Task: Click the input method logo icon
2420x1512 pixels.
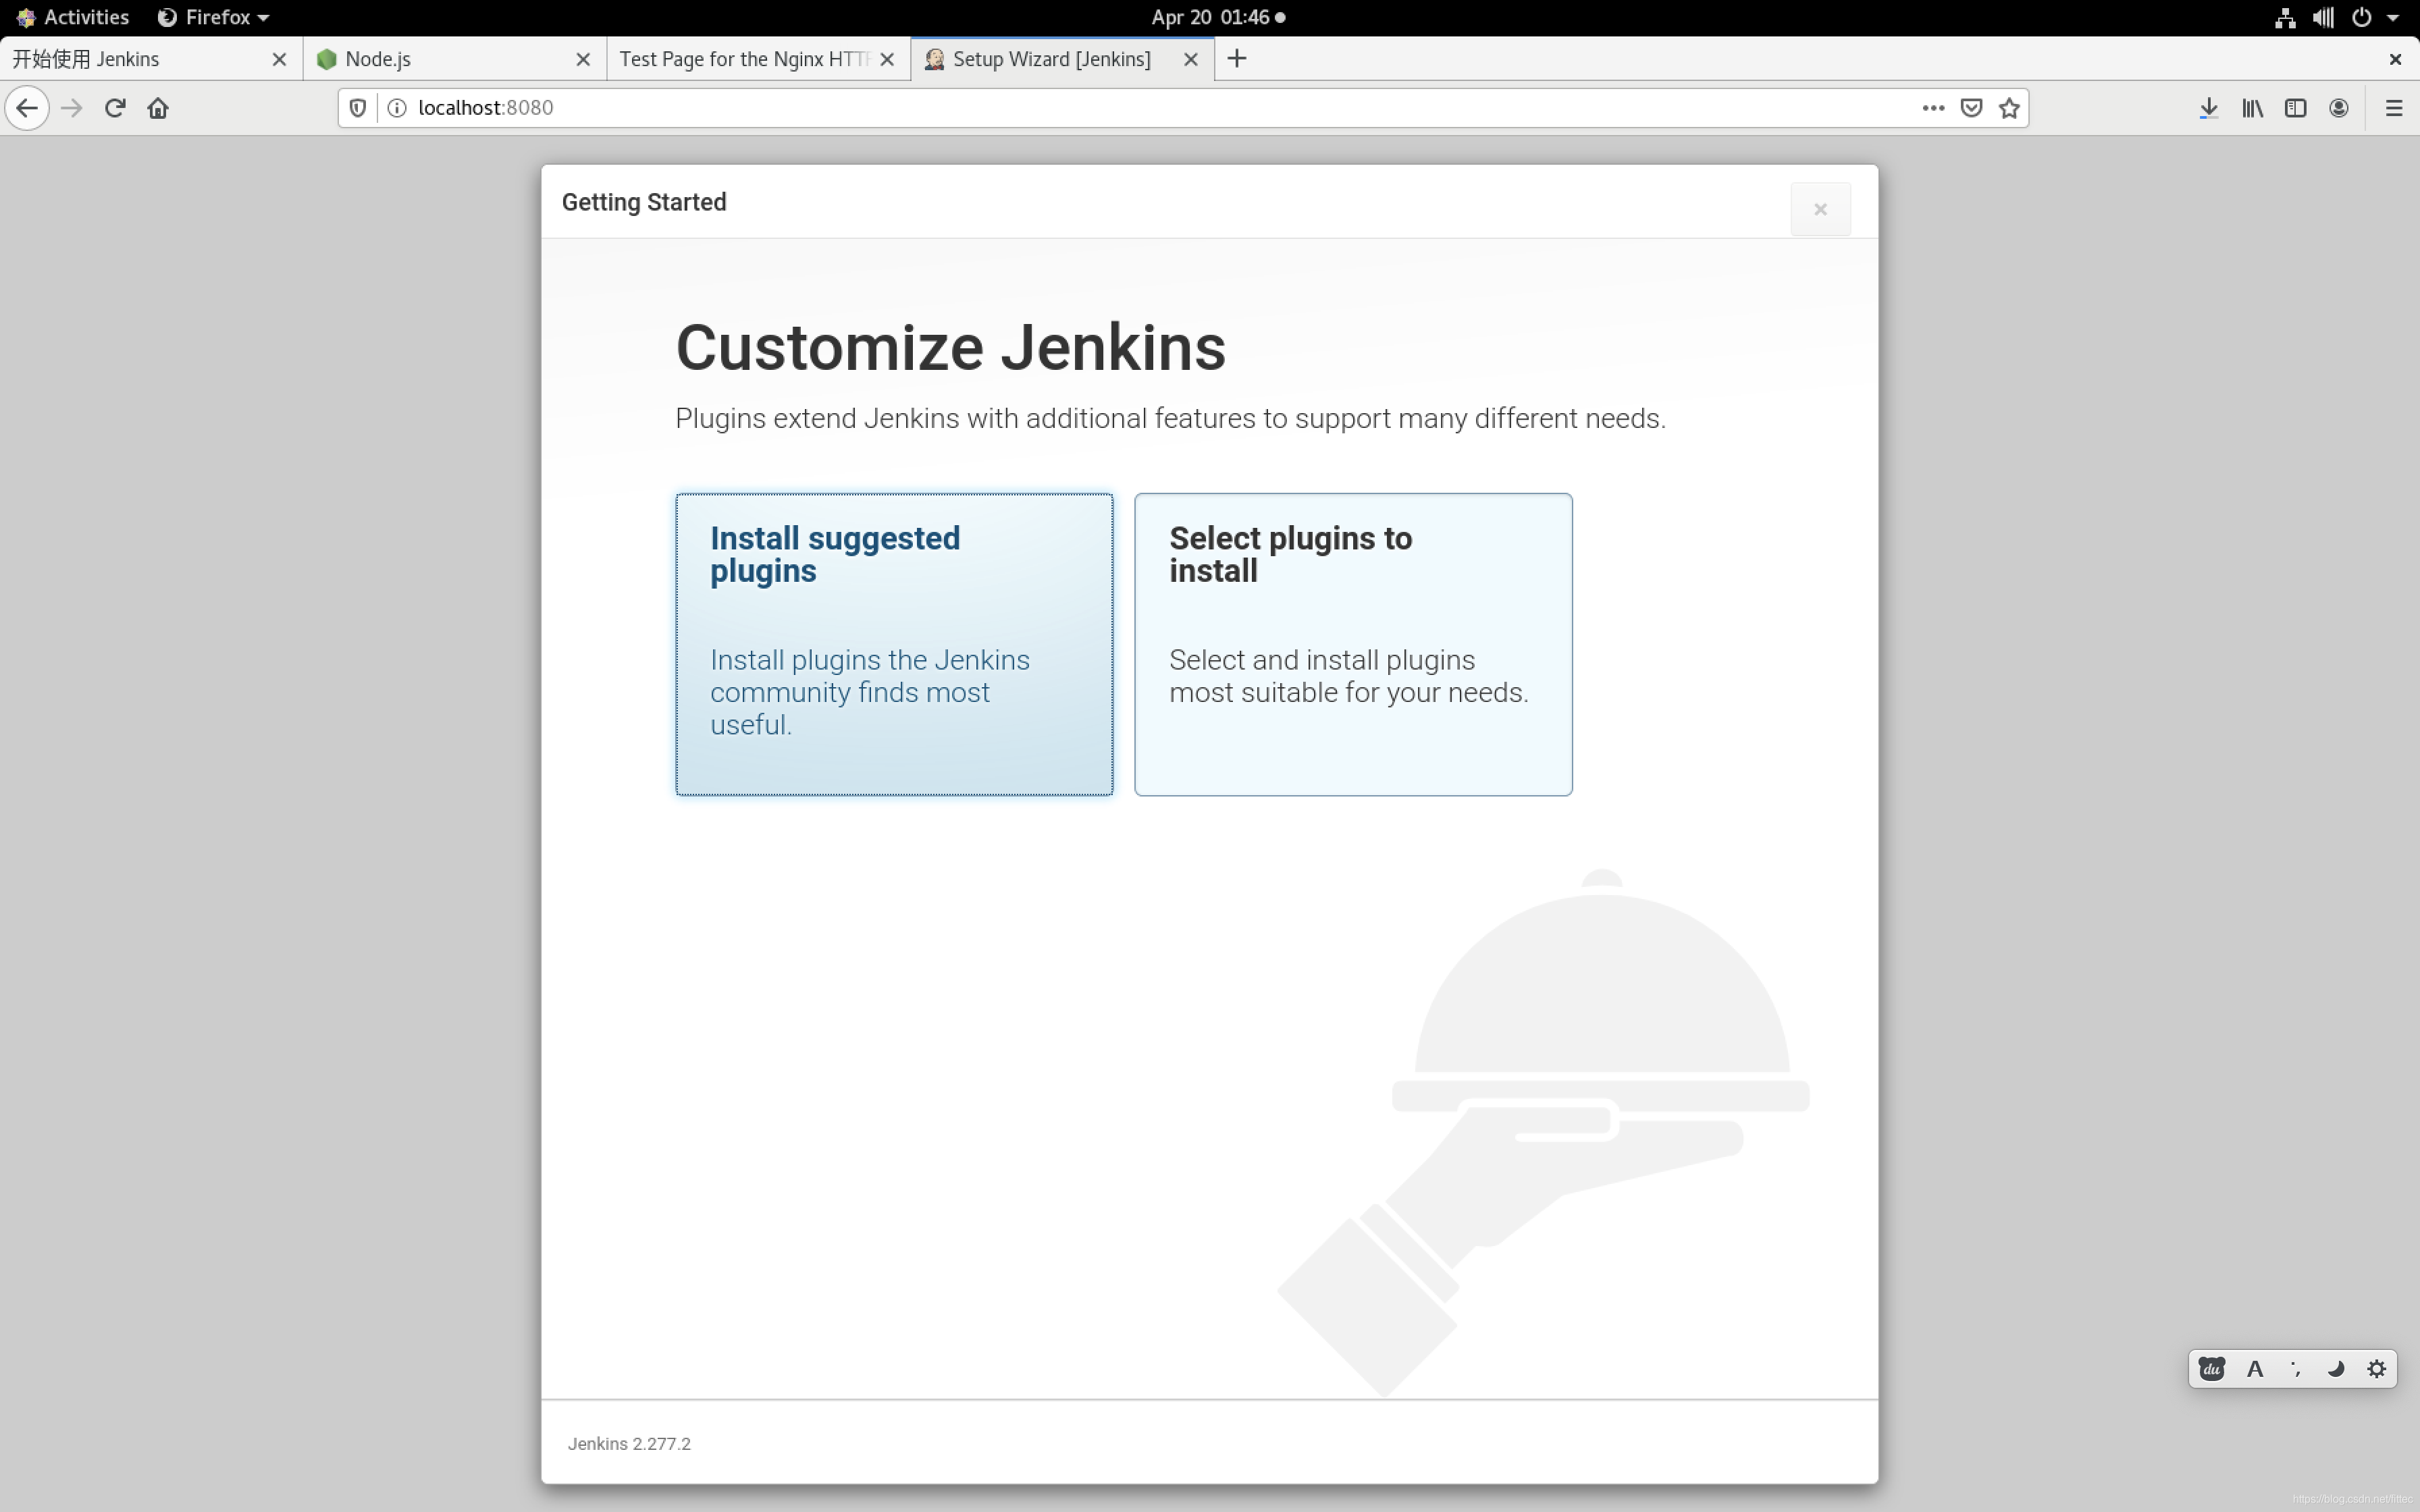Action: pos(2212,1369)
